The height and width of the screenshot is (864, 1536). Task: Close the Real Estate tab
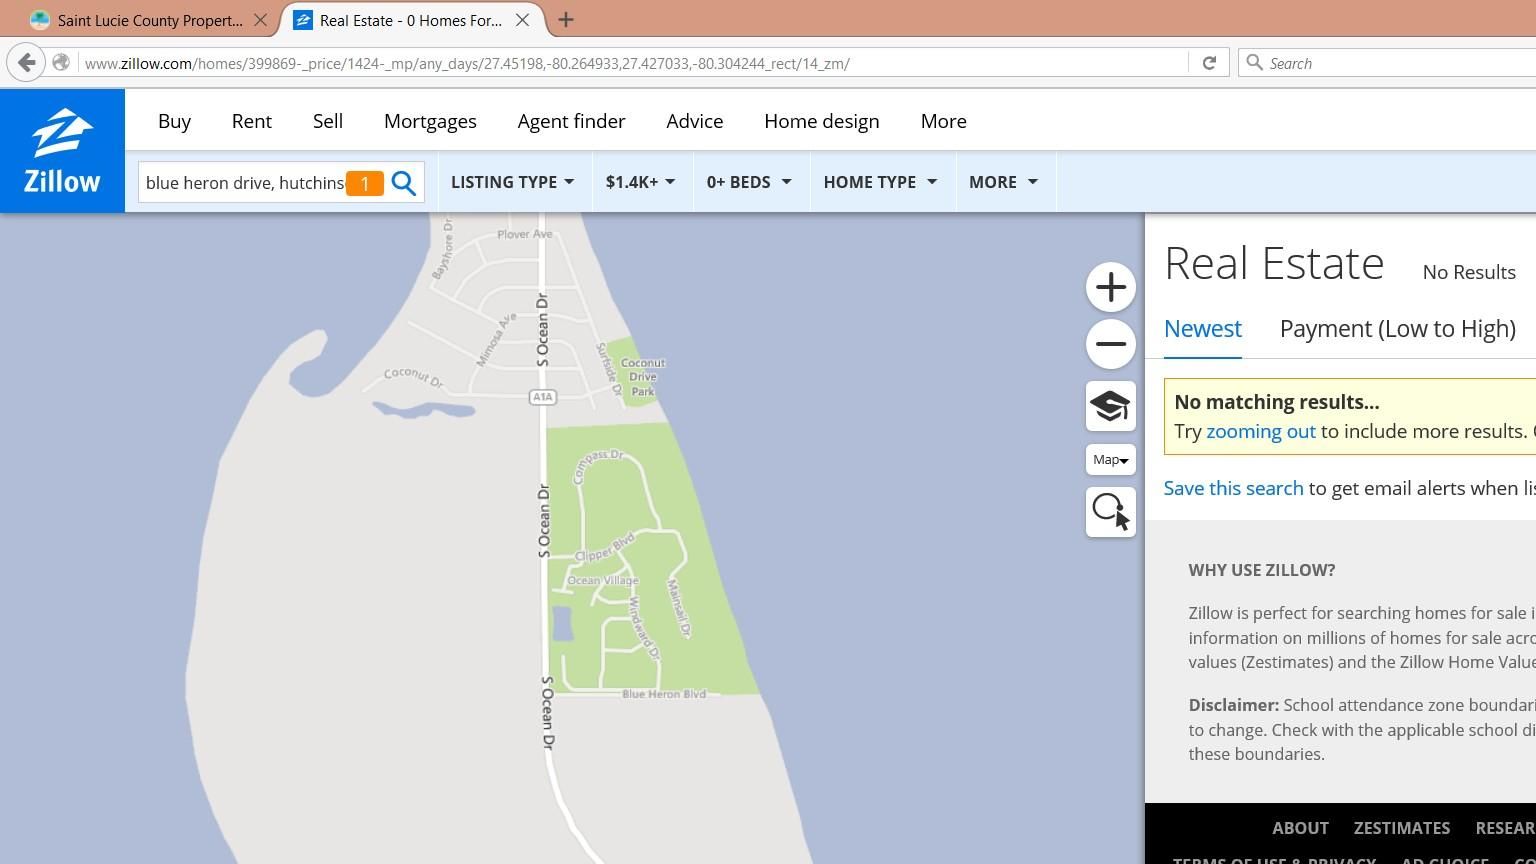(x=522, y=20)
